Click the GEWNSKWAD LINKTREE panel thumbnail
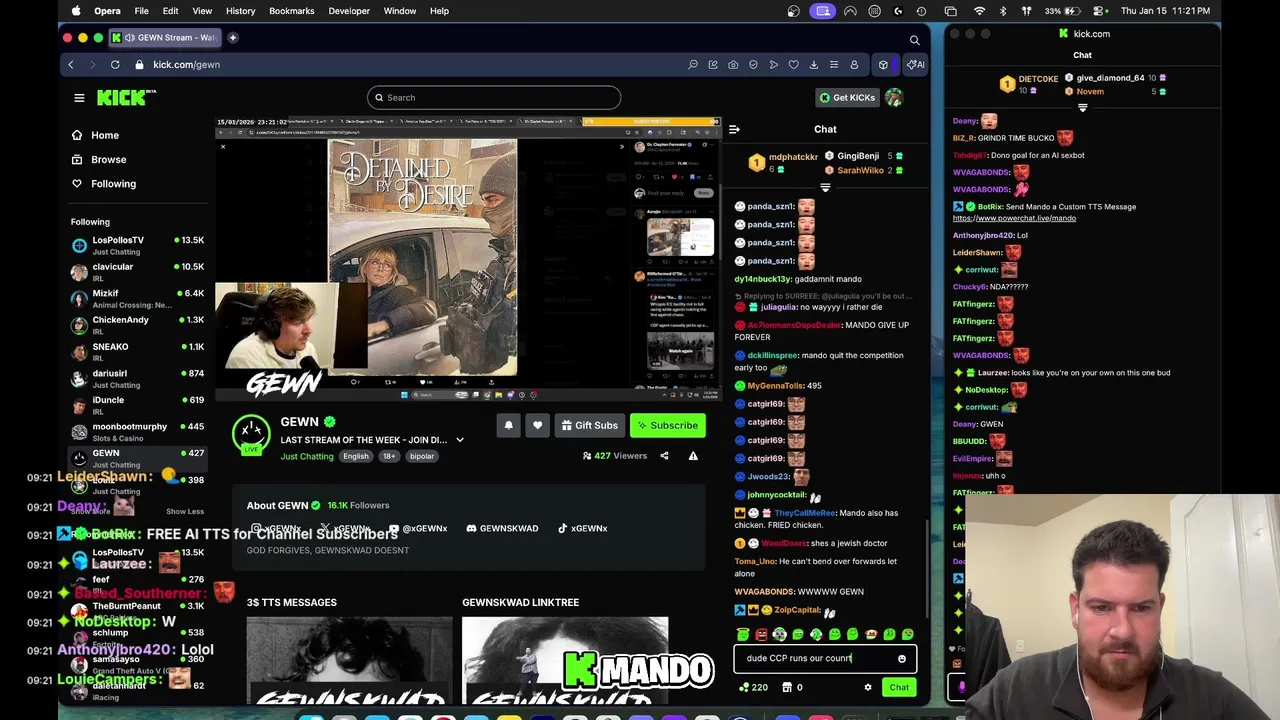Screen dimensions: 1280x720 [565, 661]
